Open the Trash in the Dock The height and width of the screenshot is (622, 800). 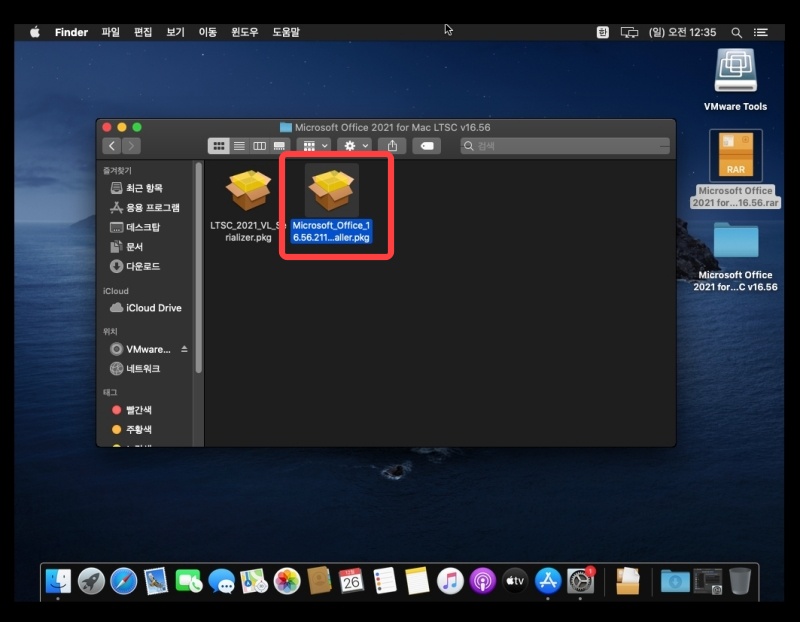click(x=740, y=581)
